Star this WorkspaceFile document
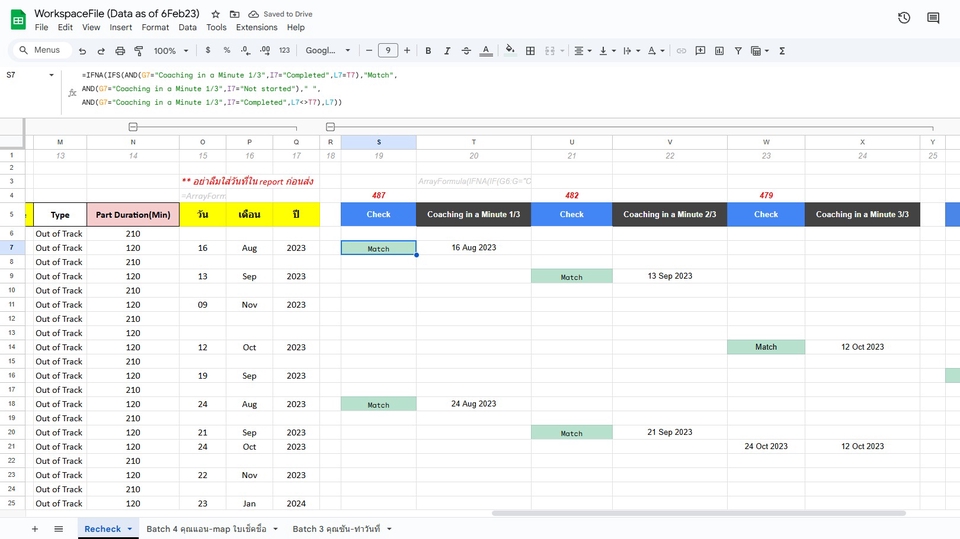 click(215, 14)
